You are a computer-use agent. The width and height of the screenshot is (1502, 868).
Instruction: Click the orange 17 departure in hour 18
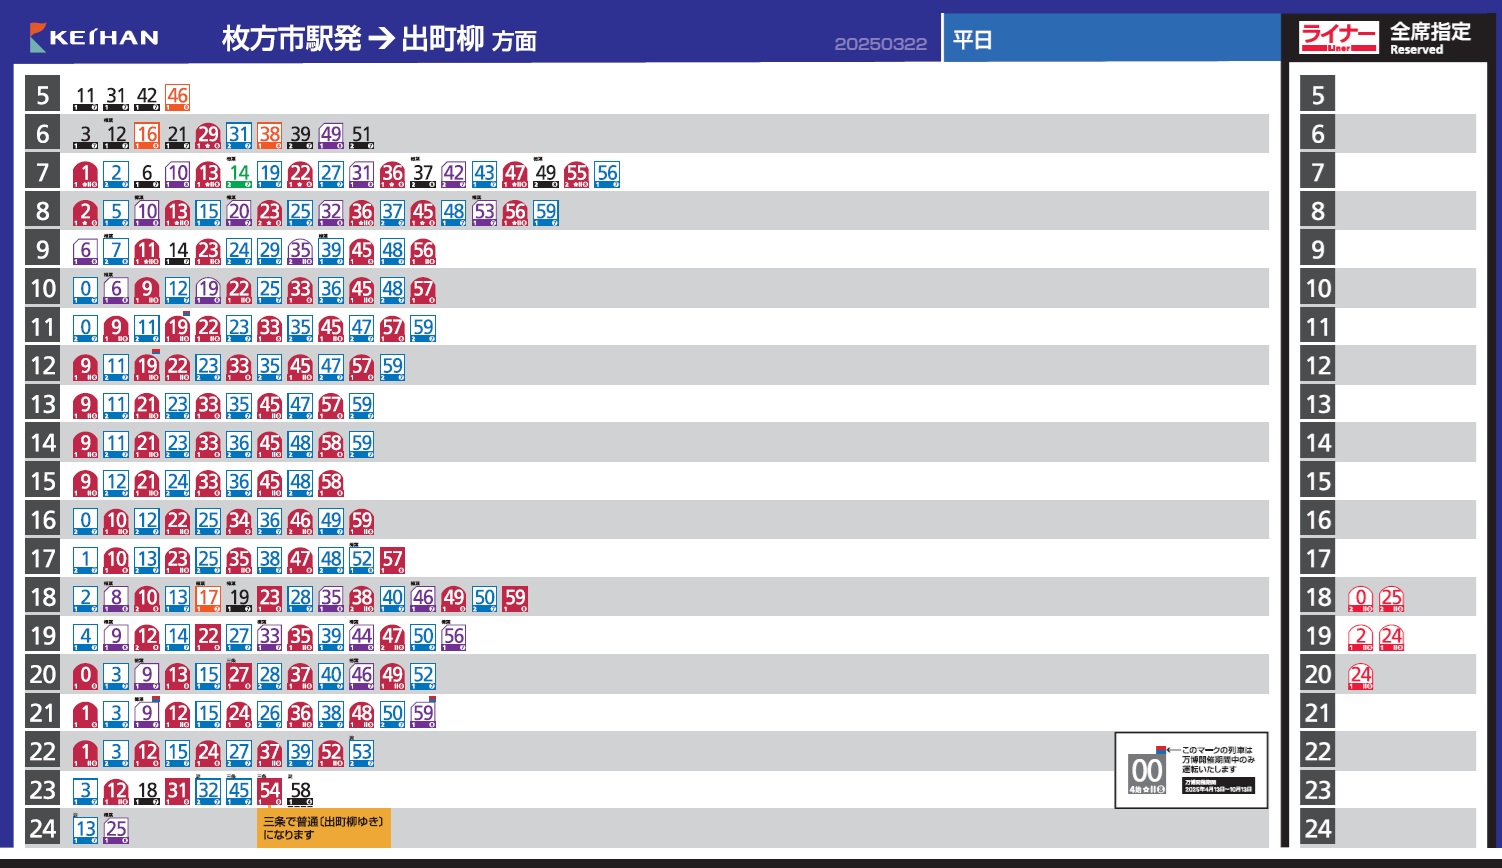click(x=208, y=598)
